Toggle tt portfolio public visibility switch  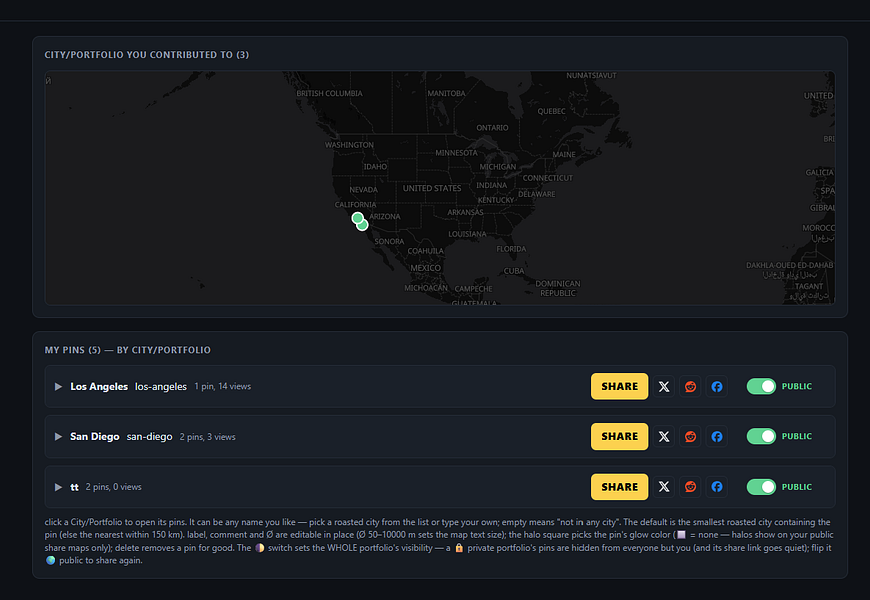click(x=761, y=487)
